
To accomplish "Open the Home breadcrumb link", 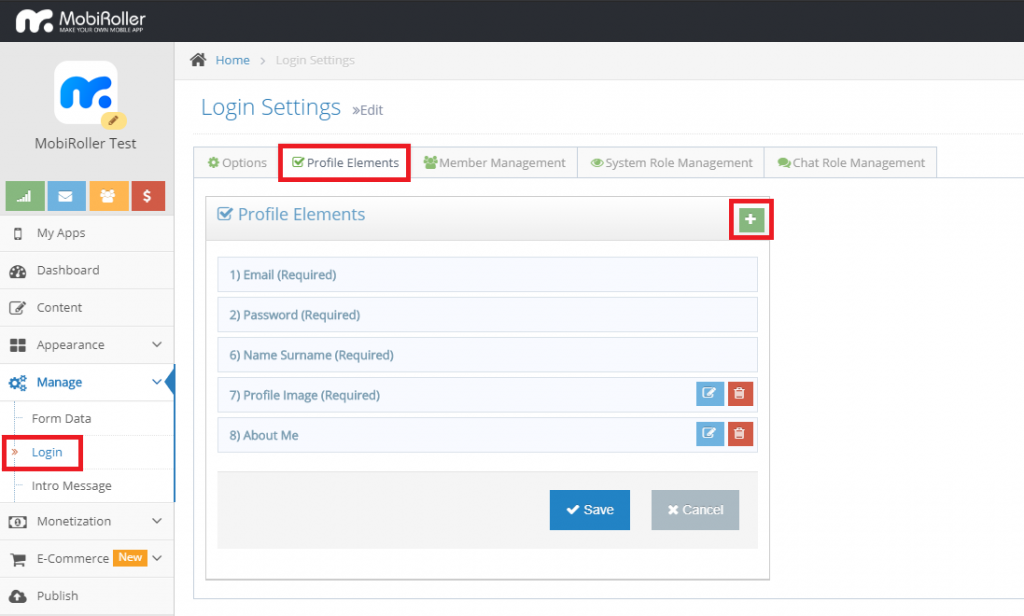I will click(230, 60).
